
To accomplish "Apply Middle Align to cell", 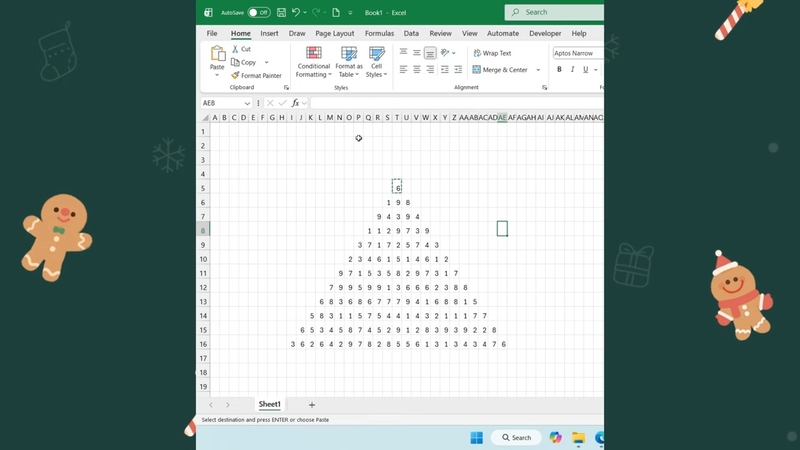I will 417,53.
